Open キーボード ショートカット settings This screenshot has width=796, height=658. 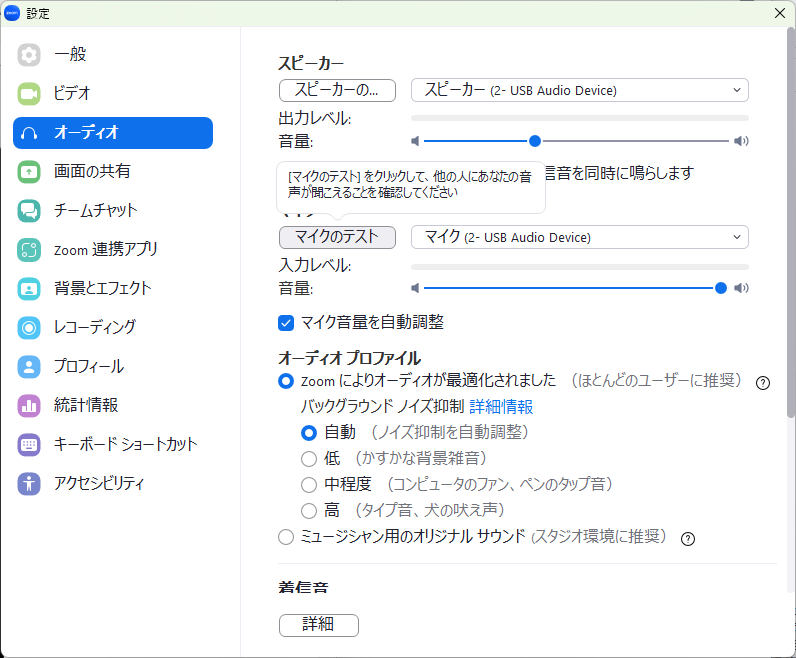[113, 445]
